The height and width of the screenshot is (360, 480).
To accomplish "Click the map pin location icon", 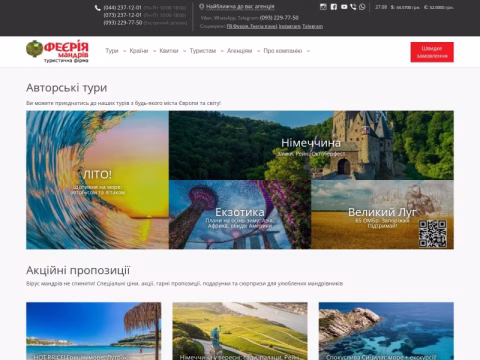I will pyautogui.click(x=201, y=7).
